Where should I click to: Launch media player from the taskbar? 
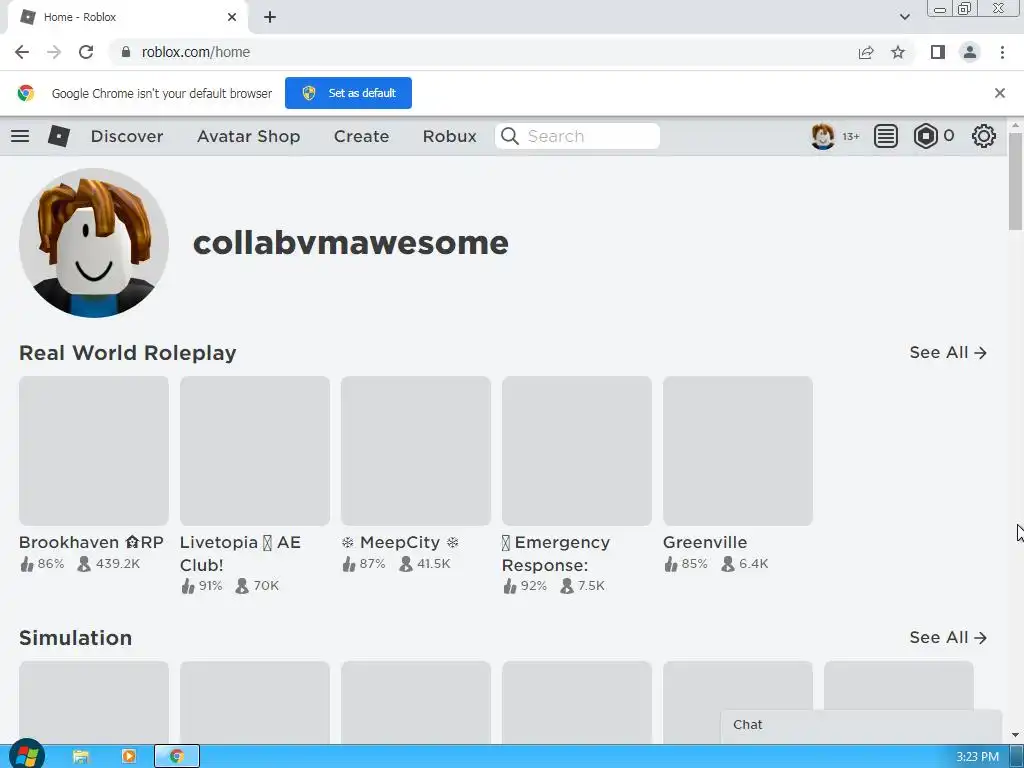point(129,756)
